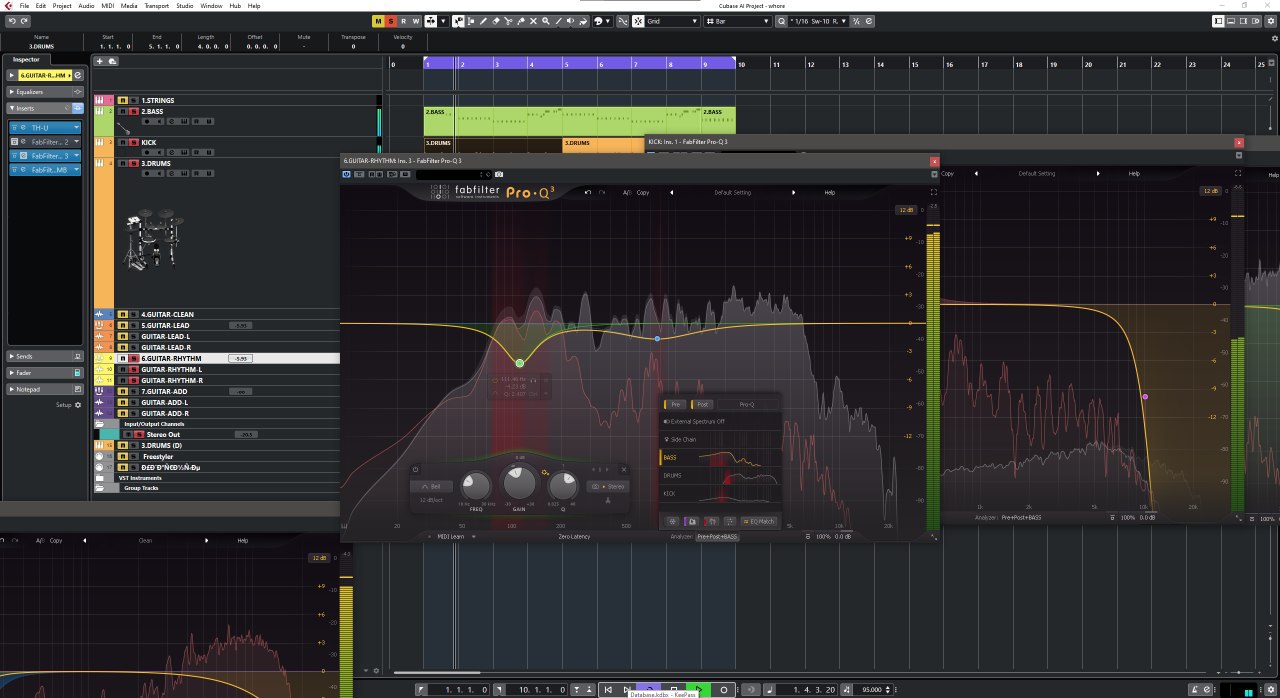The height and width of the screenshot is (698, 1280).
Task: Open the Hub menu
Action: pyautogui.click(x=235, y=5)
